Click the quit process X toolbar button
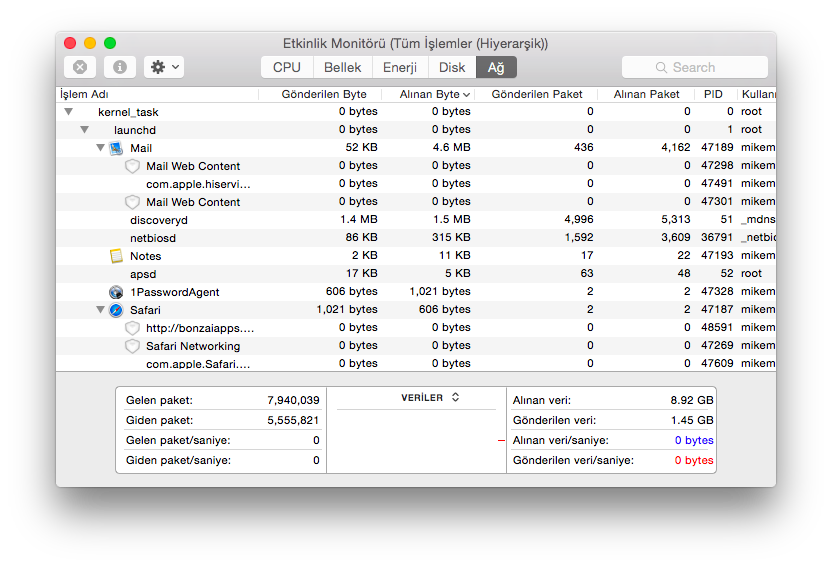This screenshot has width=832, height=567. pyautogui.click(x=80, y=67)
